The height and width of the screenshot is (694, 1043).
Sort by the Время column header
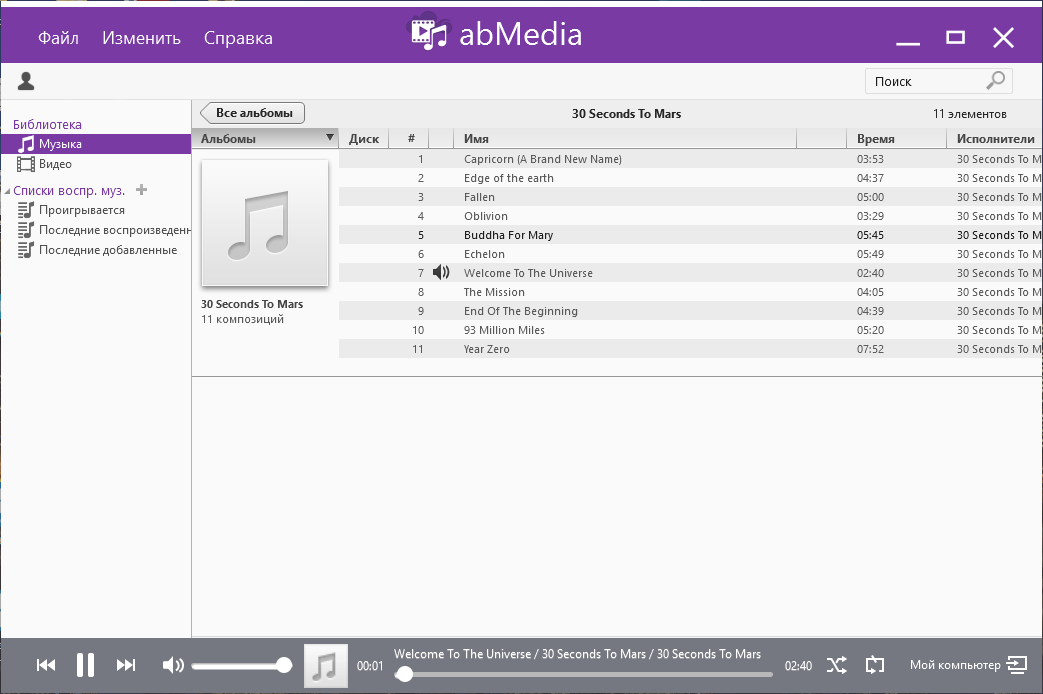coord(896,138)
